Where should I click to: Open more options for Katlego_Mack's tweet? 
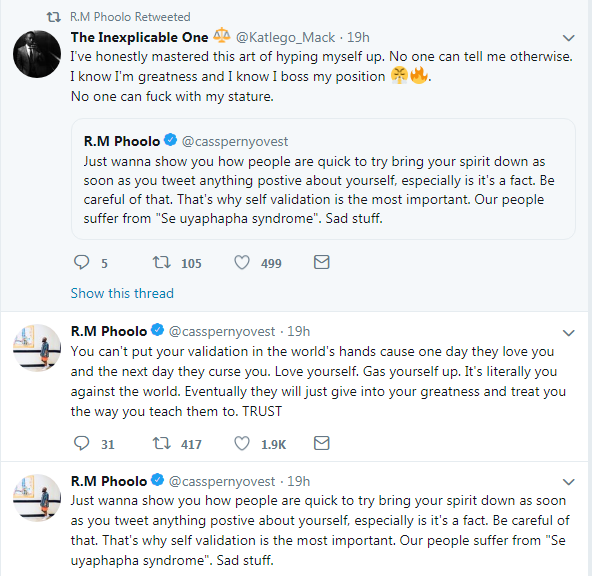click(568, 38)
